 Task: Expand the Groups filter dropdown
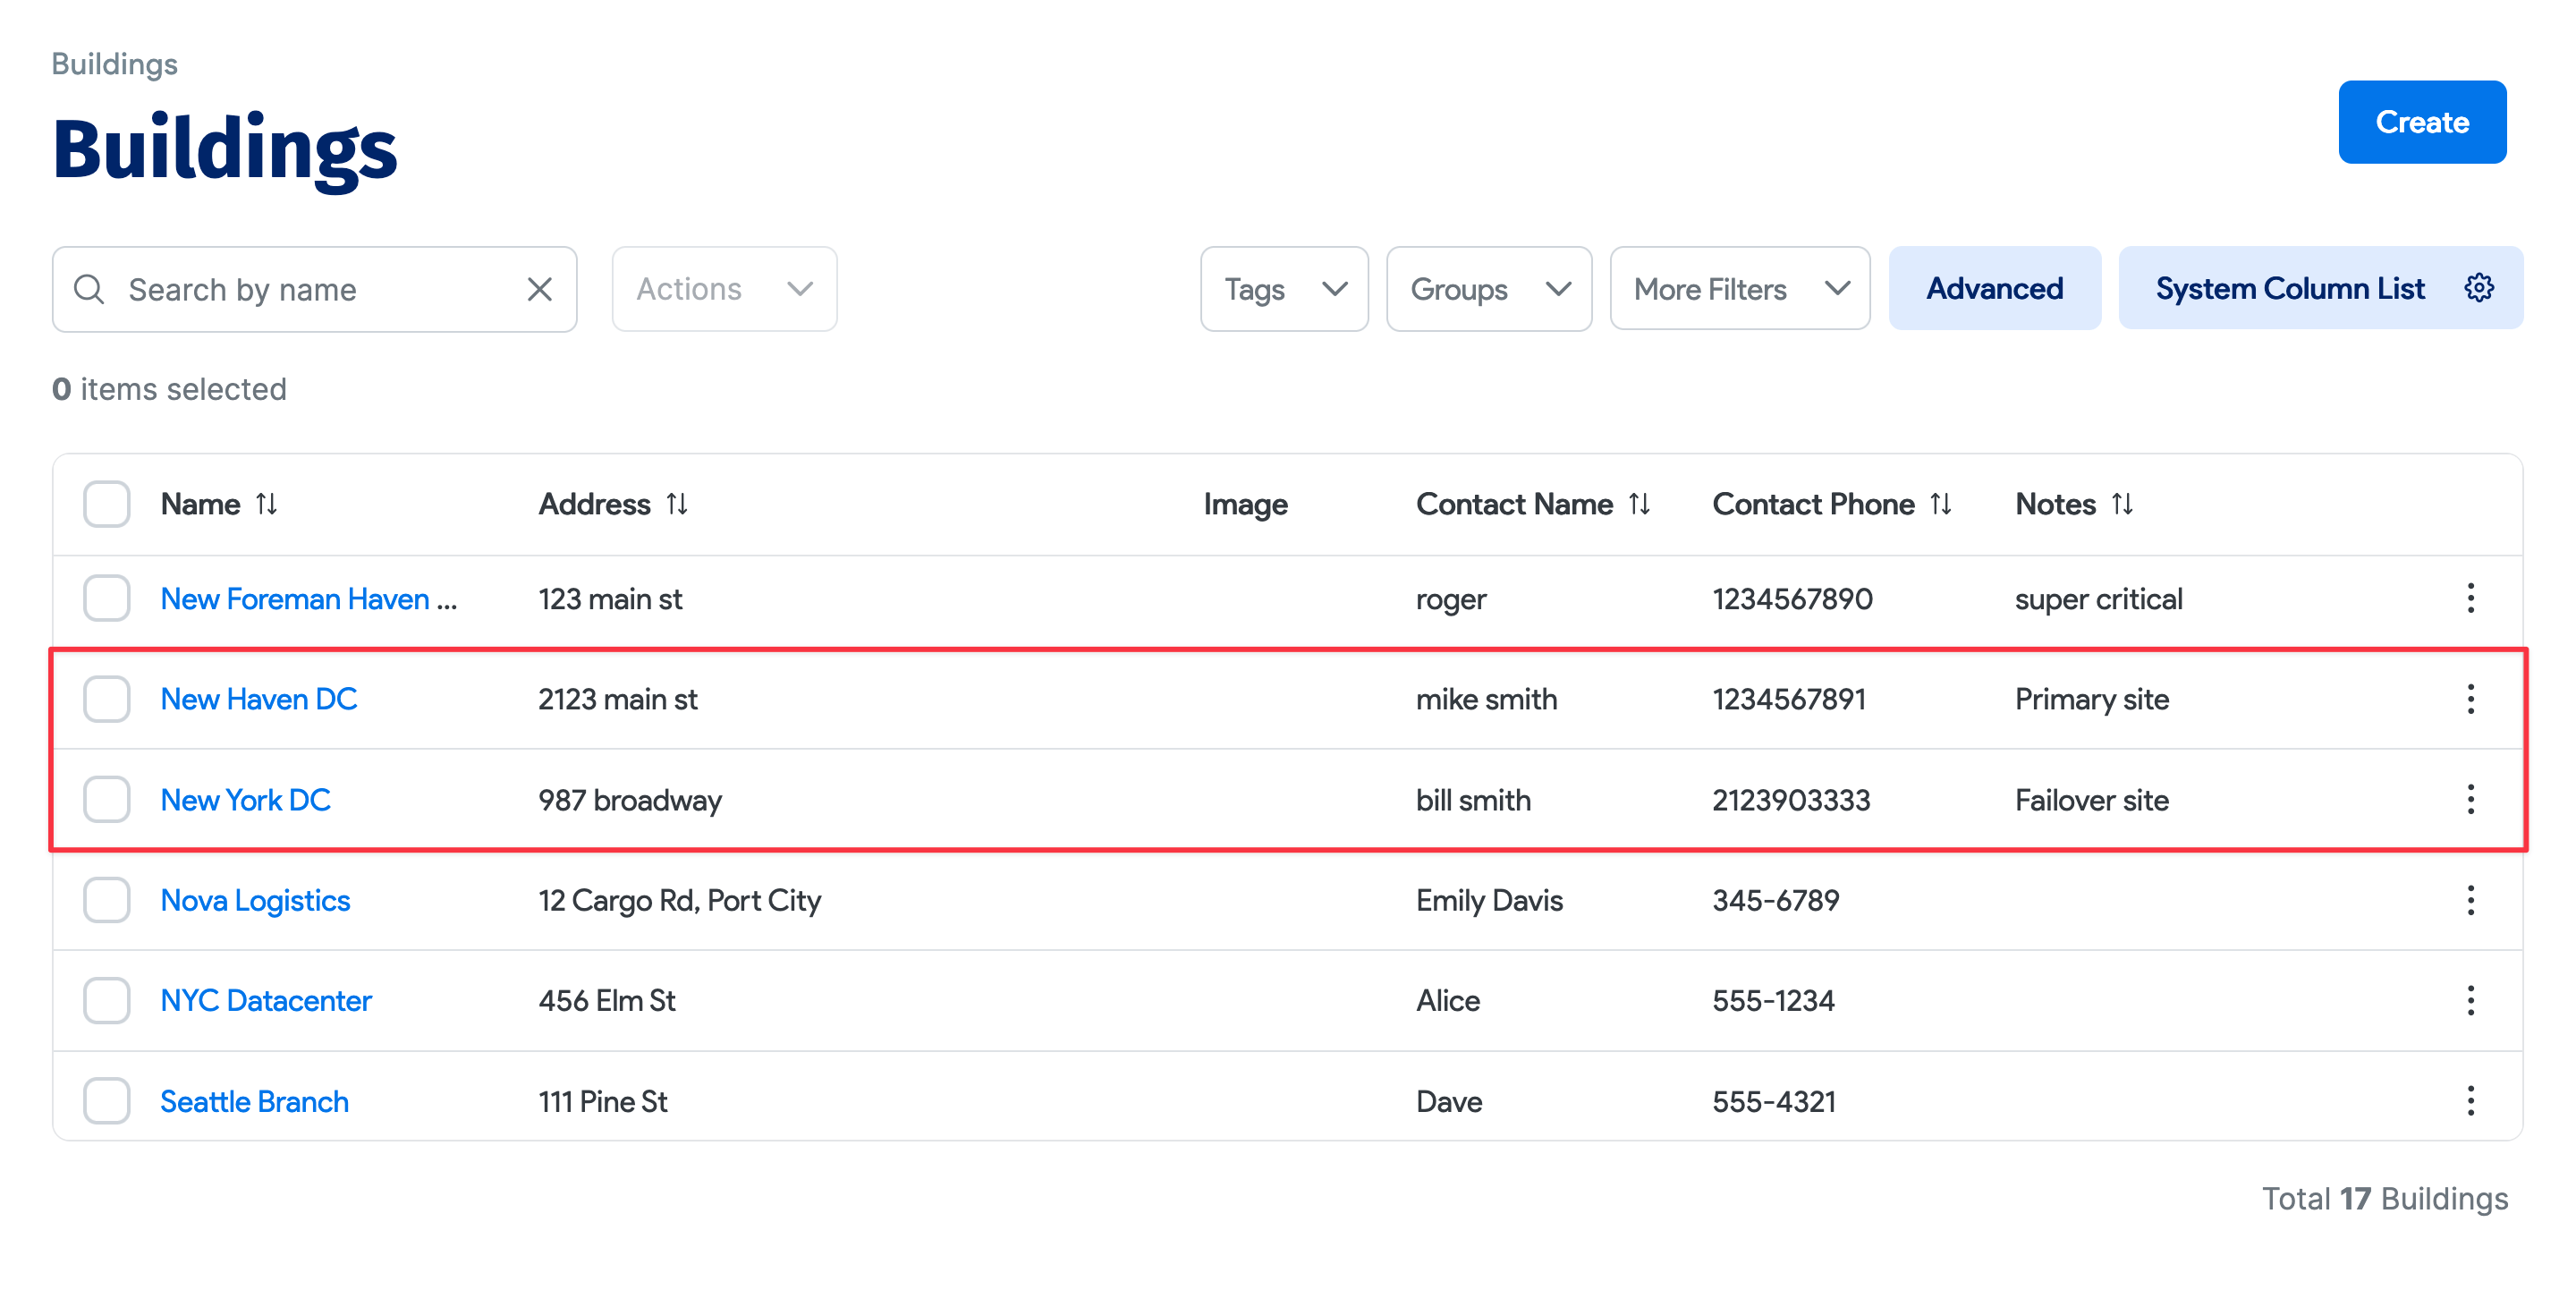(x=1489, y=289)
